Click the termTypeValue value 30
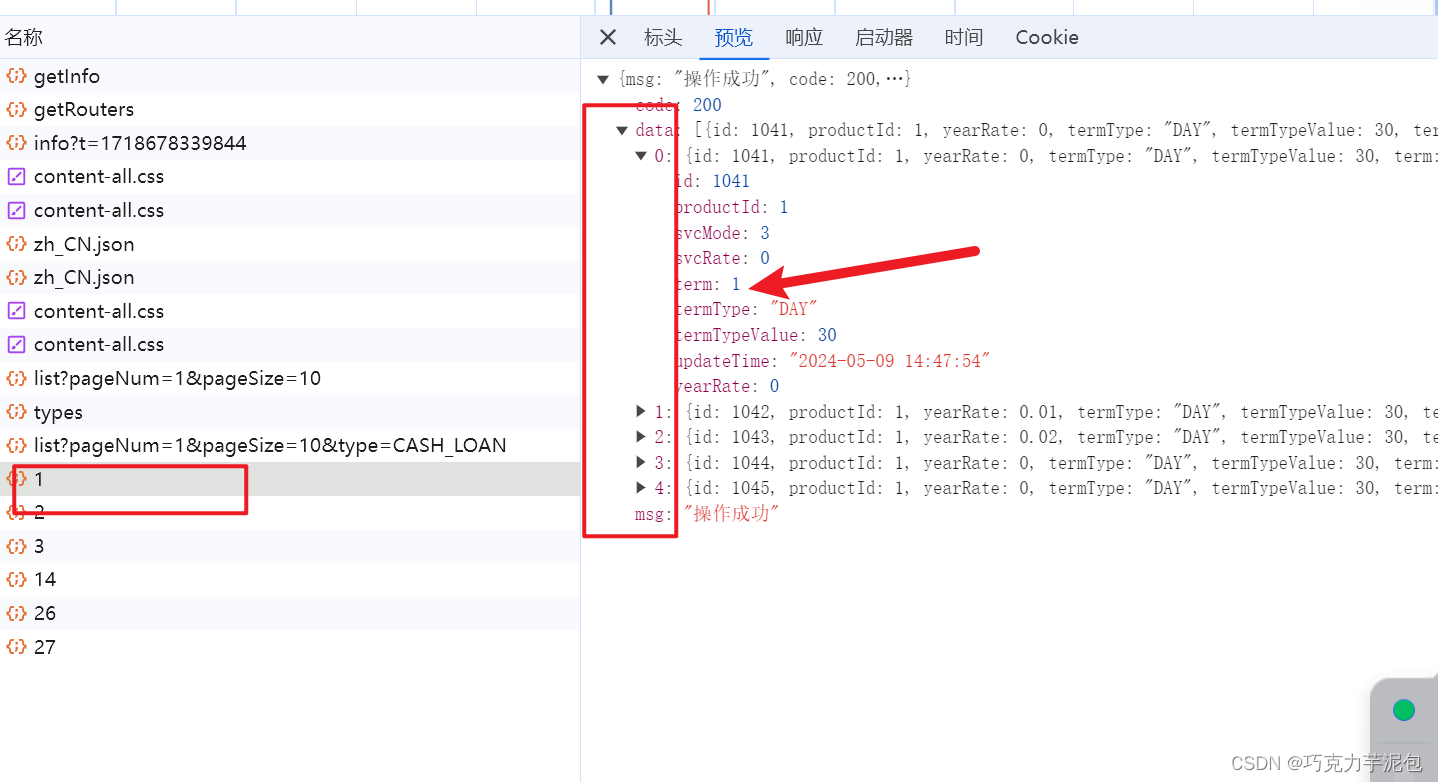The height and width of the screenshot is (782, 1438). coord(827,335)
